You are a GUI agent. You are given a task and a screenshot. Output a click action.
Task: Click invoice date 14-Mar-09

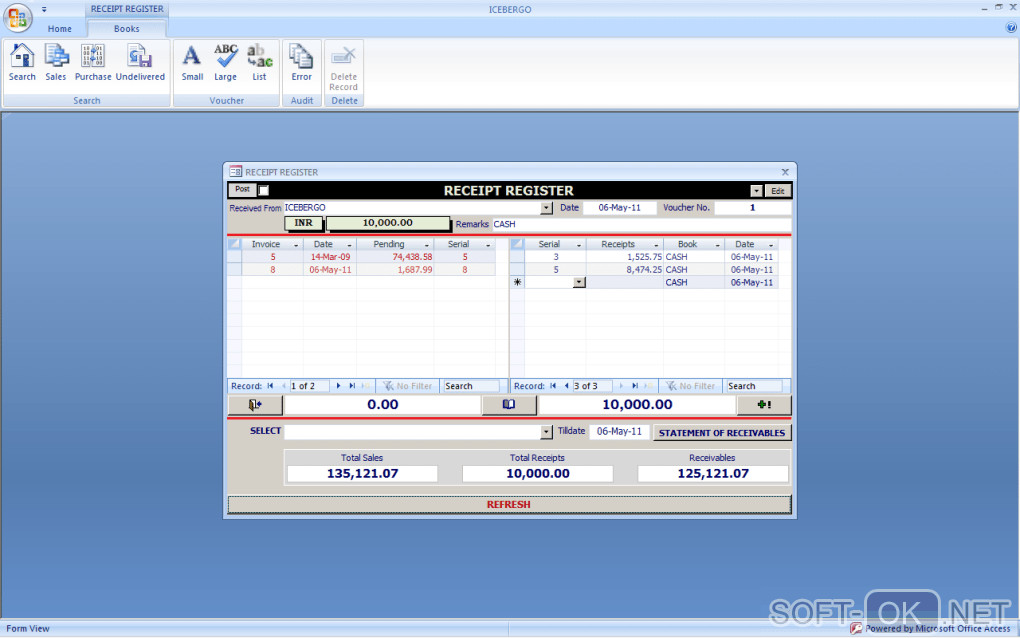click(x=330, y=257)
